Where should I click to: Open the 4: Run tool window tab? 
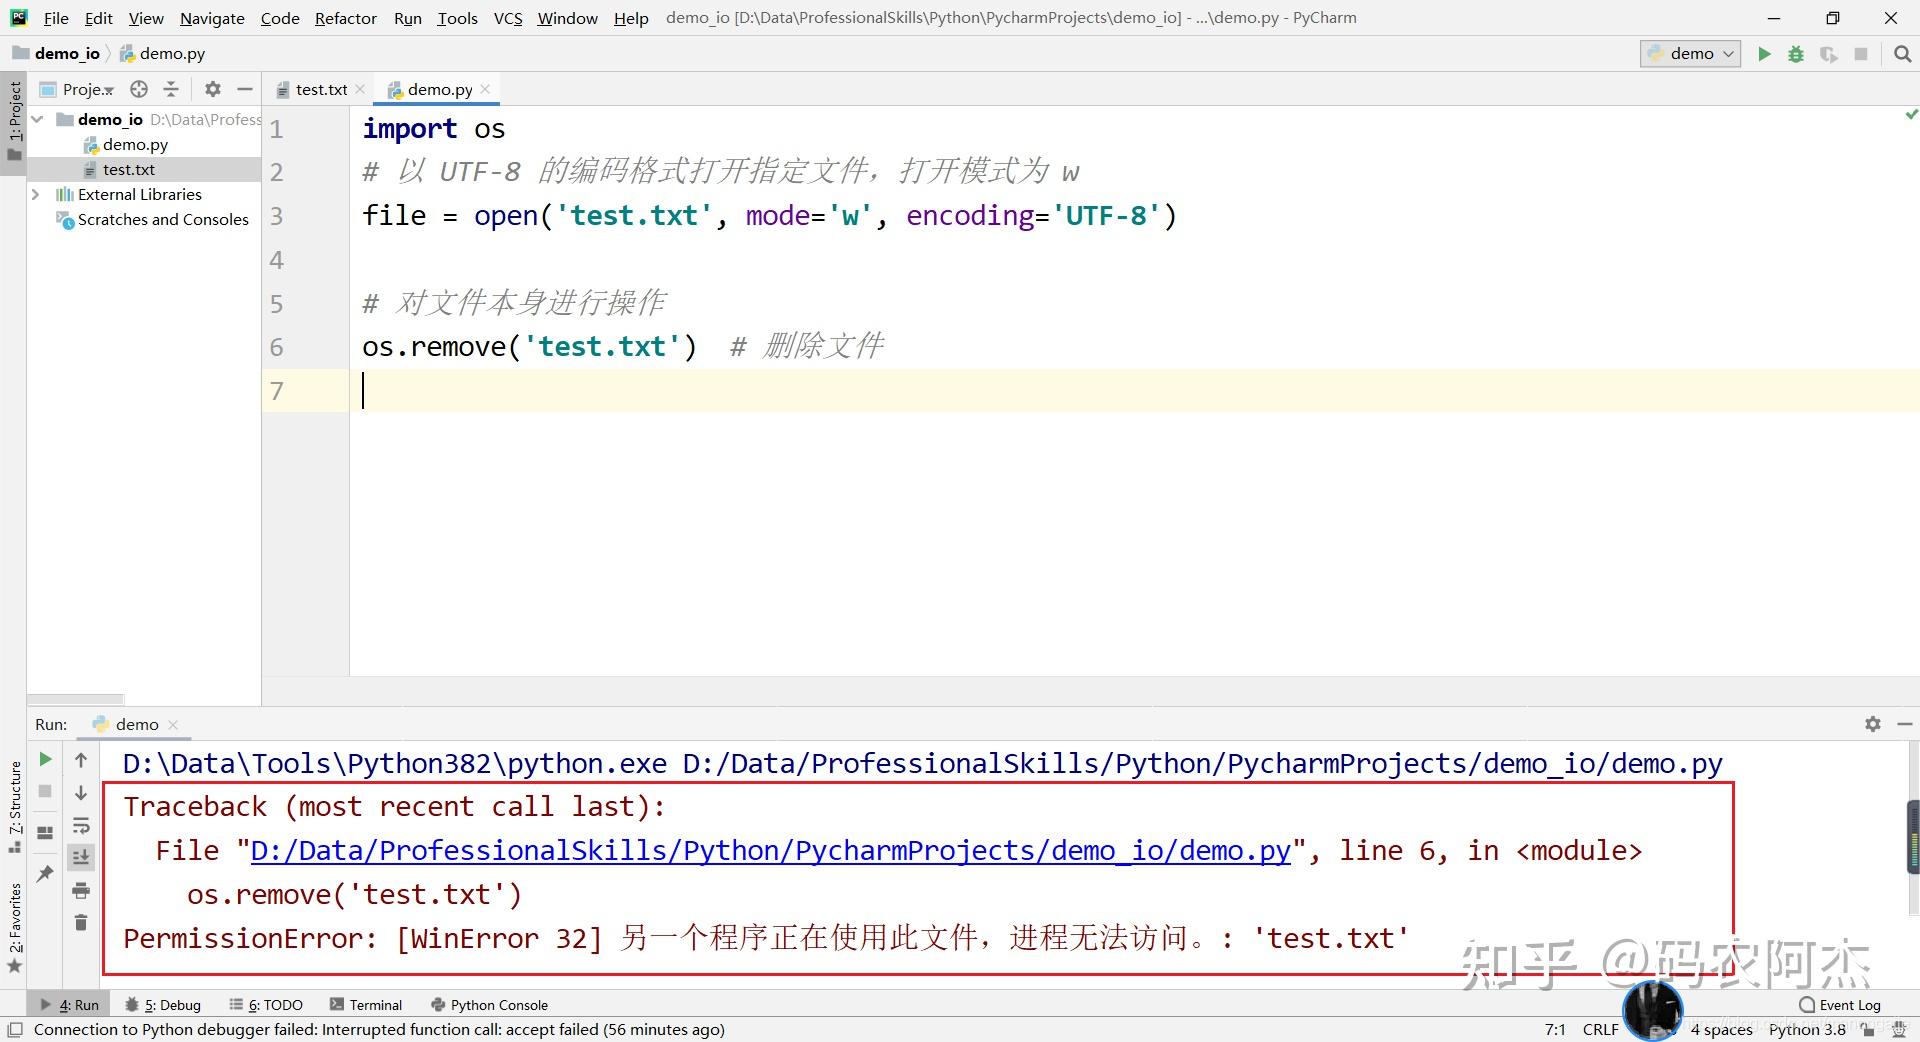click(x=70, y=1005)
